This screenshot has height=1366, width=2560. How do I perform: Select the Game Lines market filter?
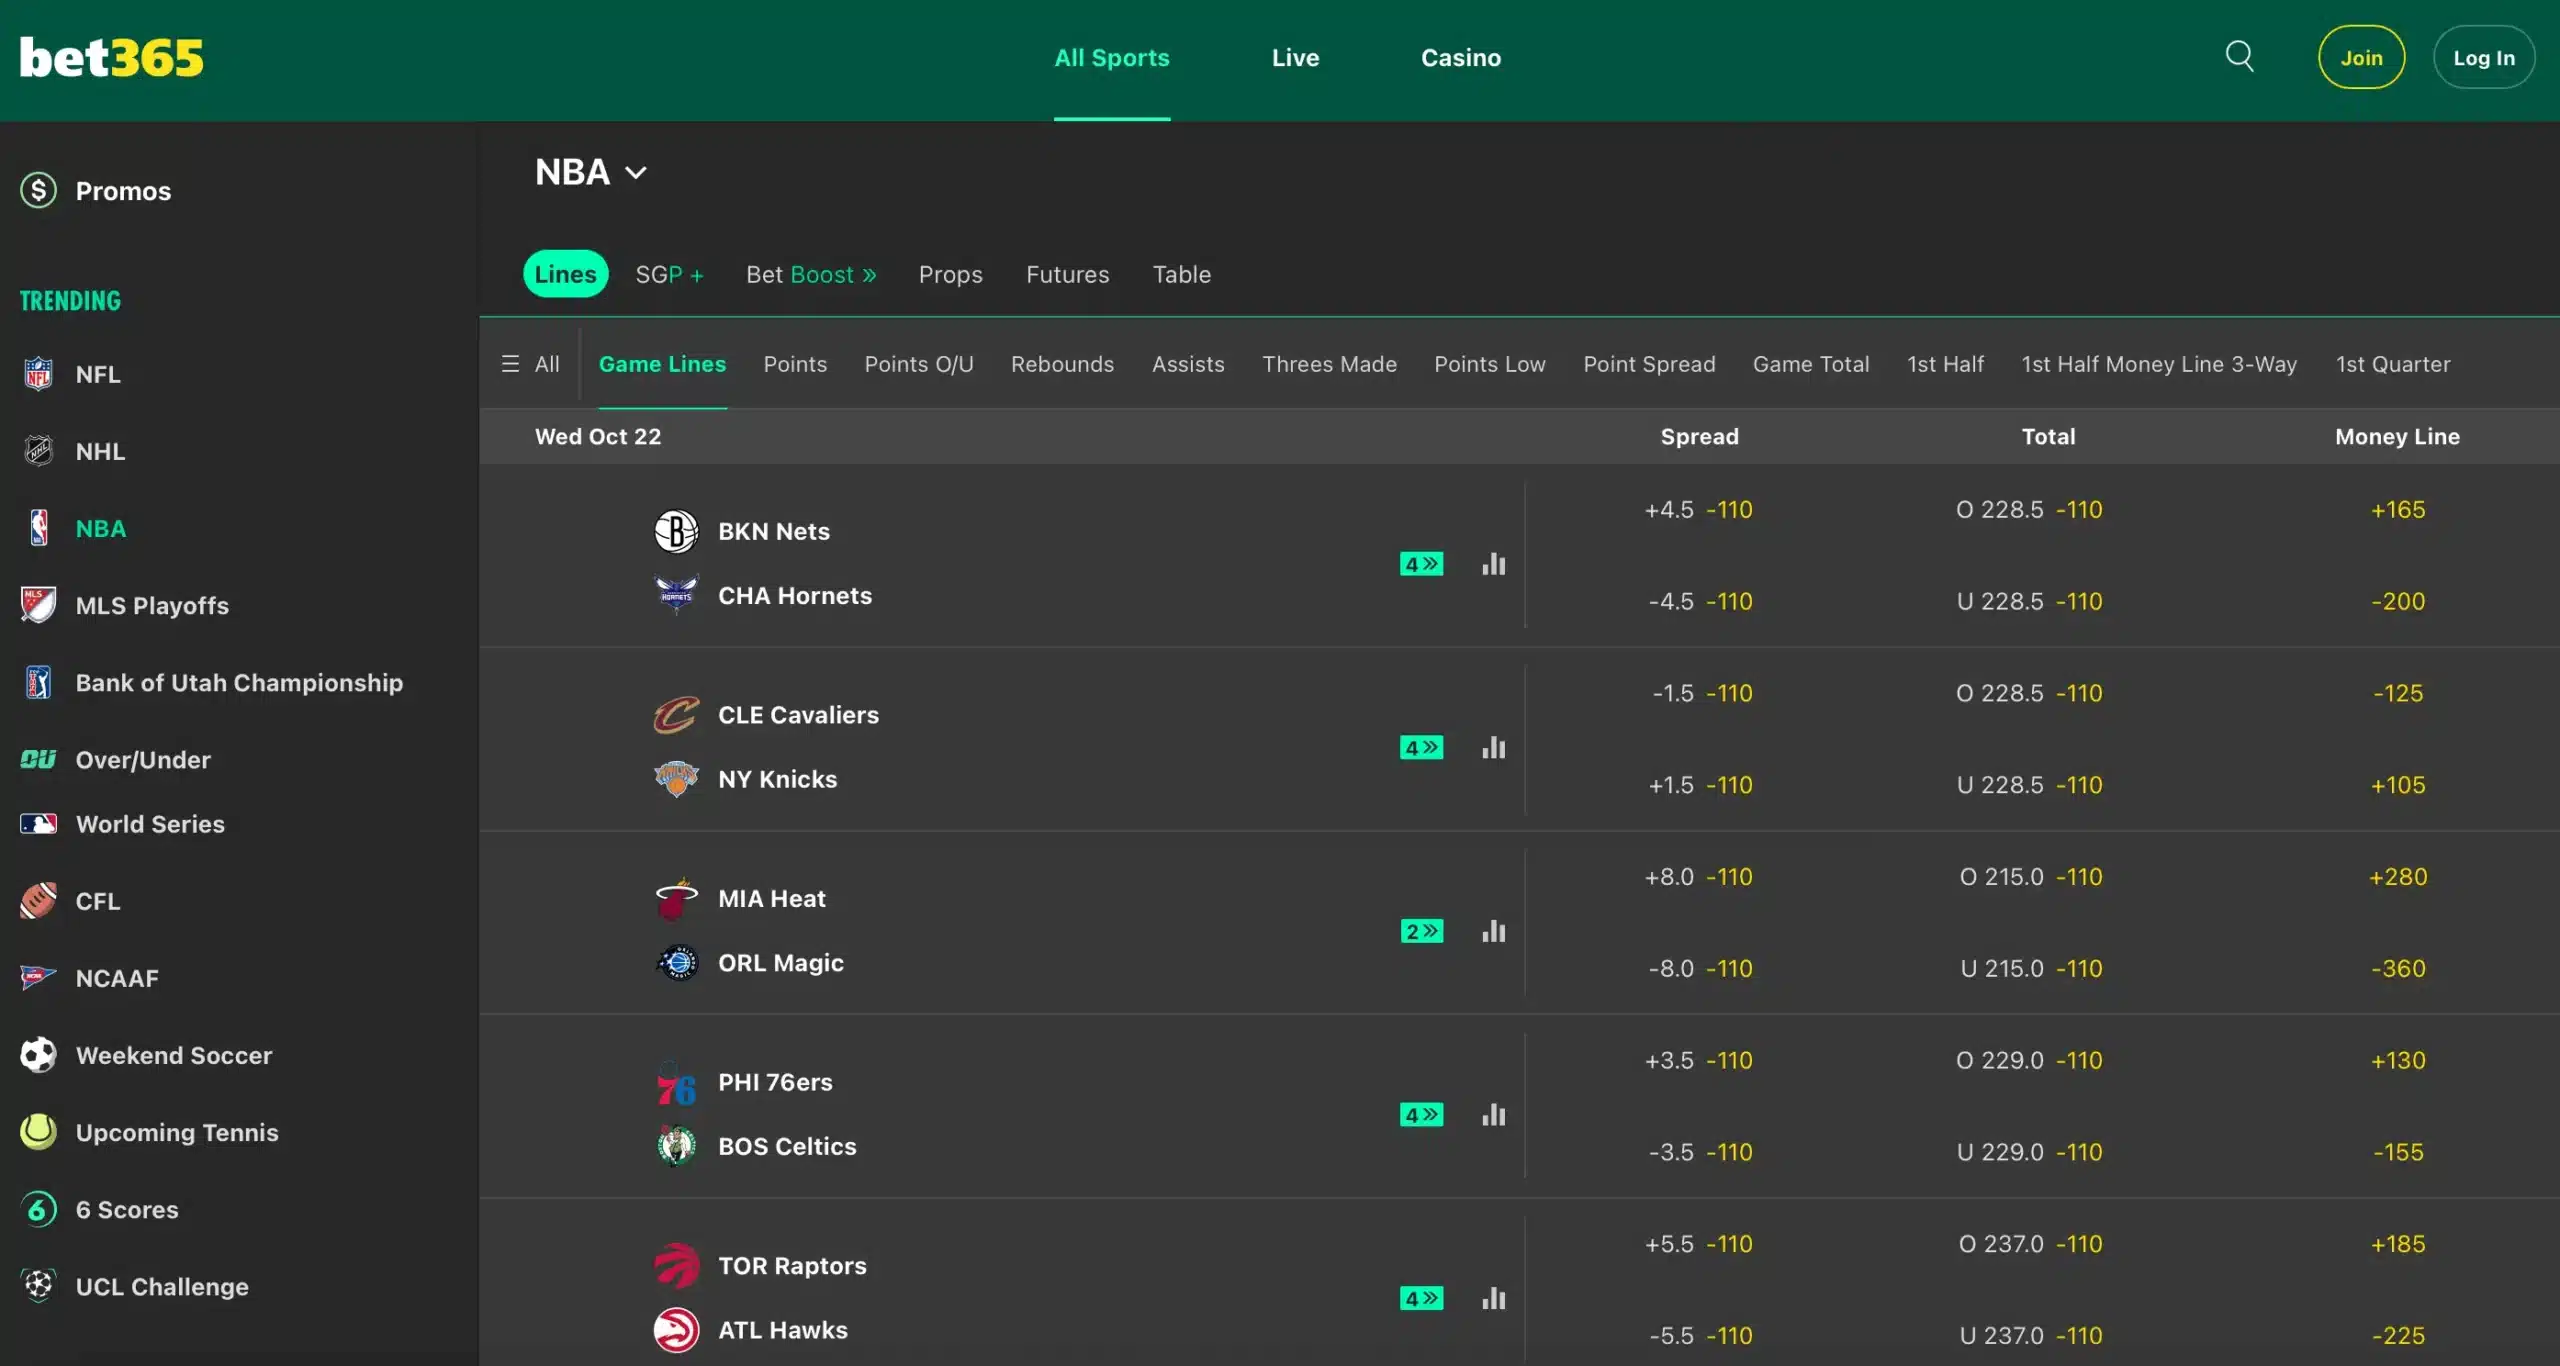[662, 364]
